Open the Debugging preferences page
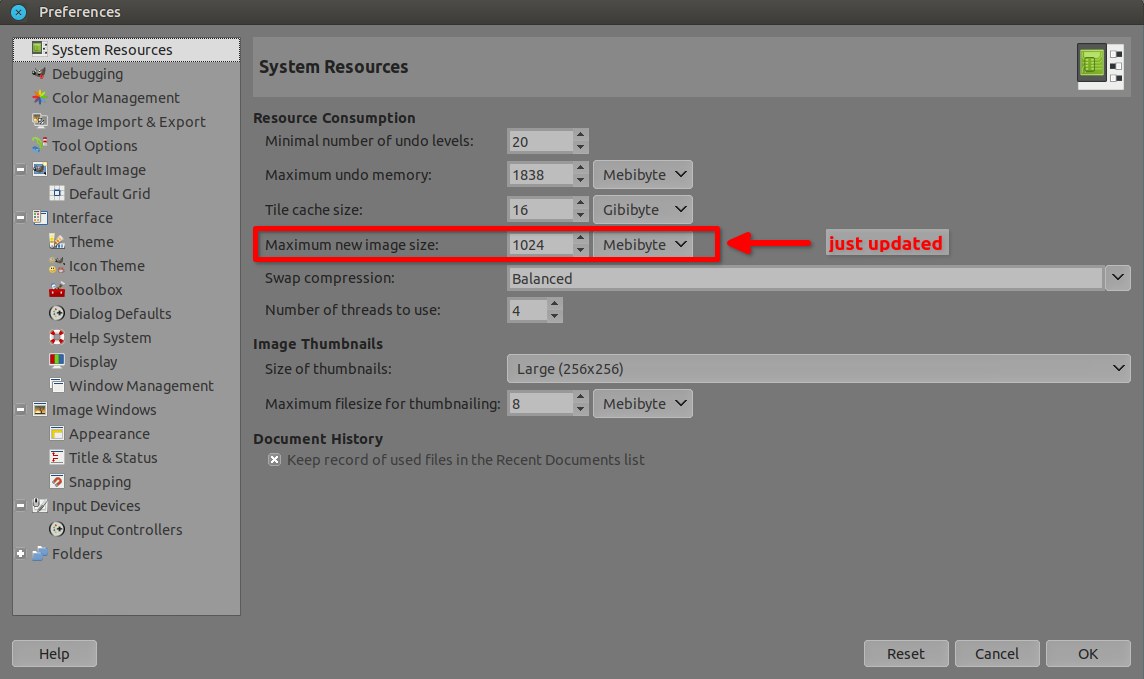1144x679 pixels. (88, 73)
